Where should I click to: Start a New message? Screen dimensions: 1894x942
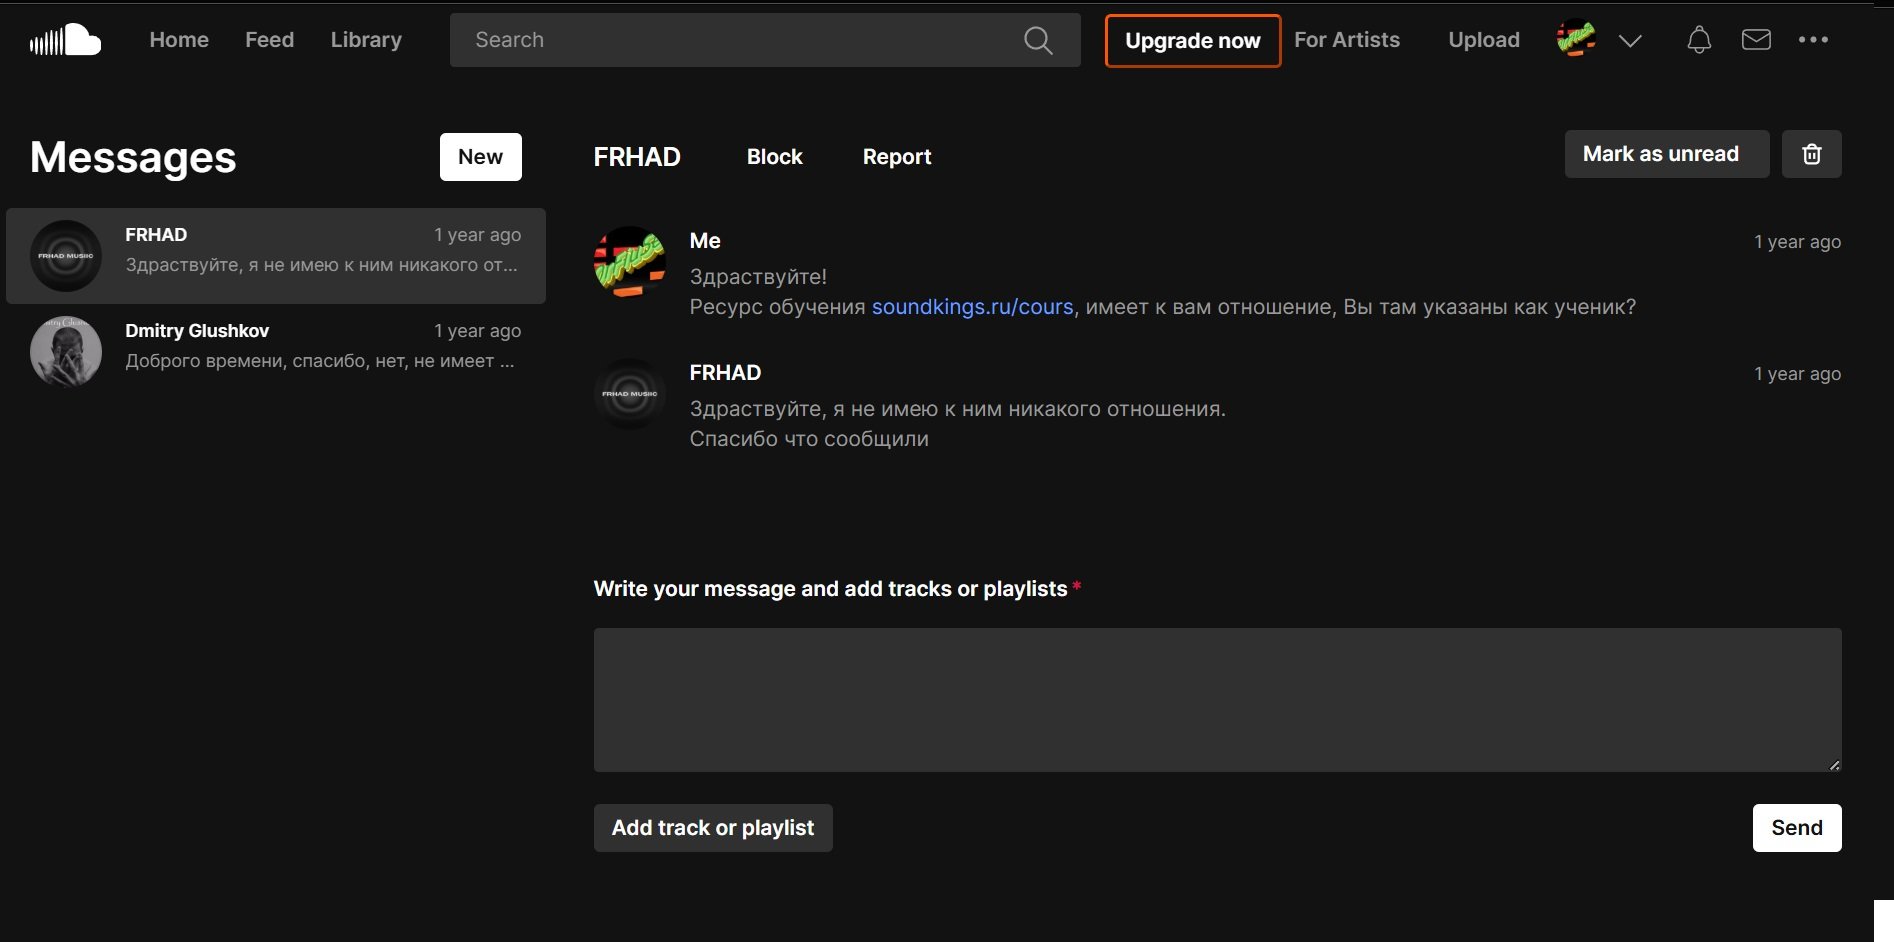pyautogui.click(x=480, y=157)
